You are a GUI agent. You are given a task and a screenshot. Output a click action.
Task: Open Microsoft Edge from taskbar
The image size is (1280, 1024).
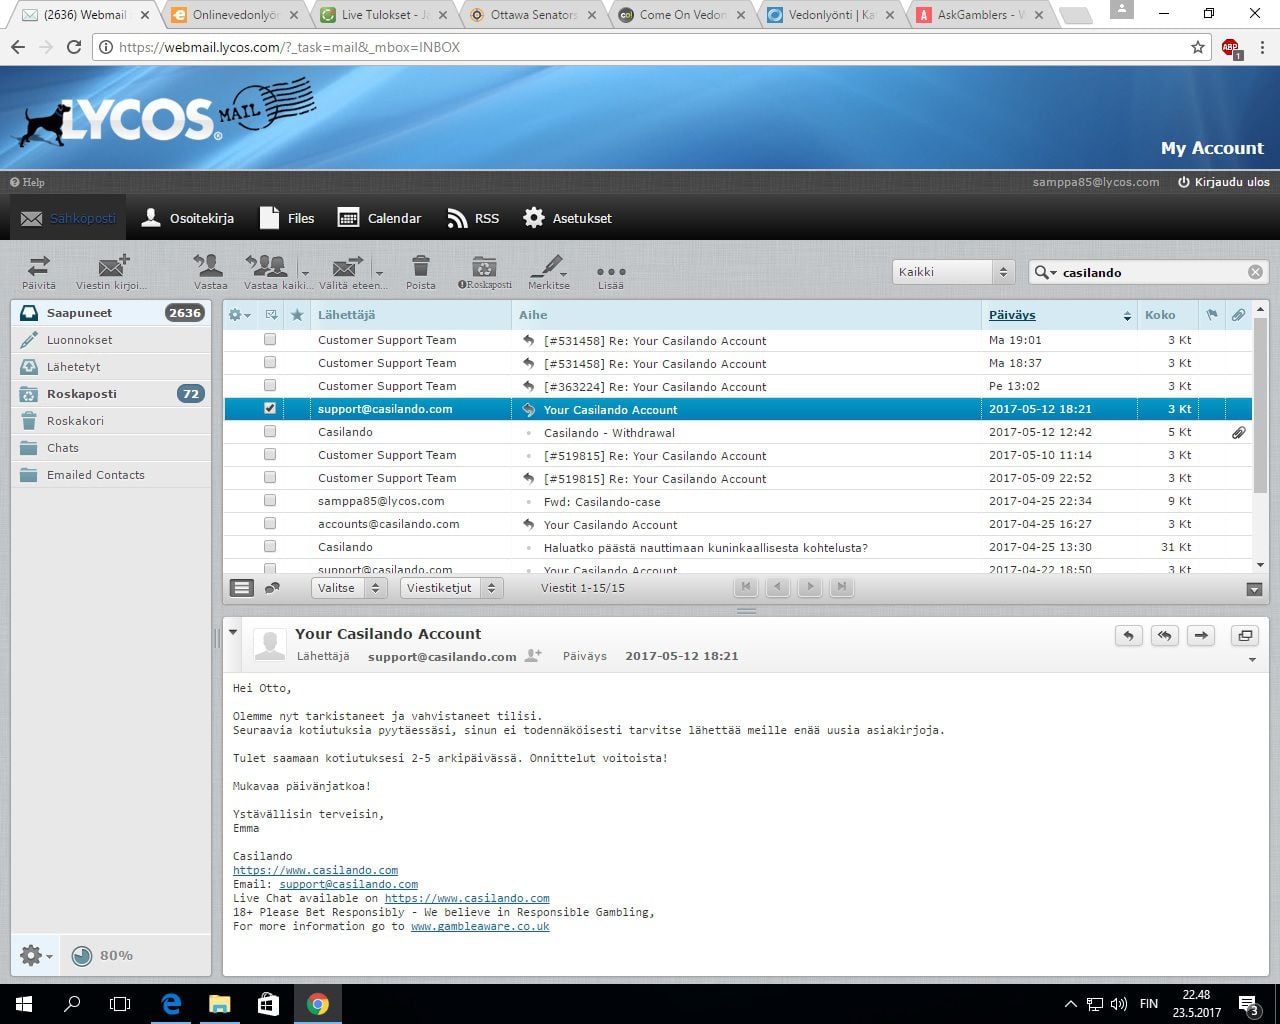coord(171,1004)
